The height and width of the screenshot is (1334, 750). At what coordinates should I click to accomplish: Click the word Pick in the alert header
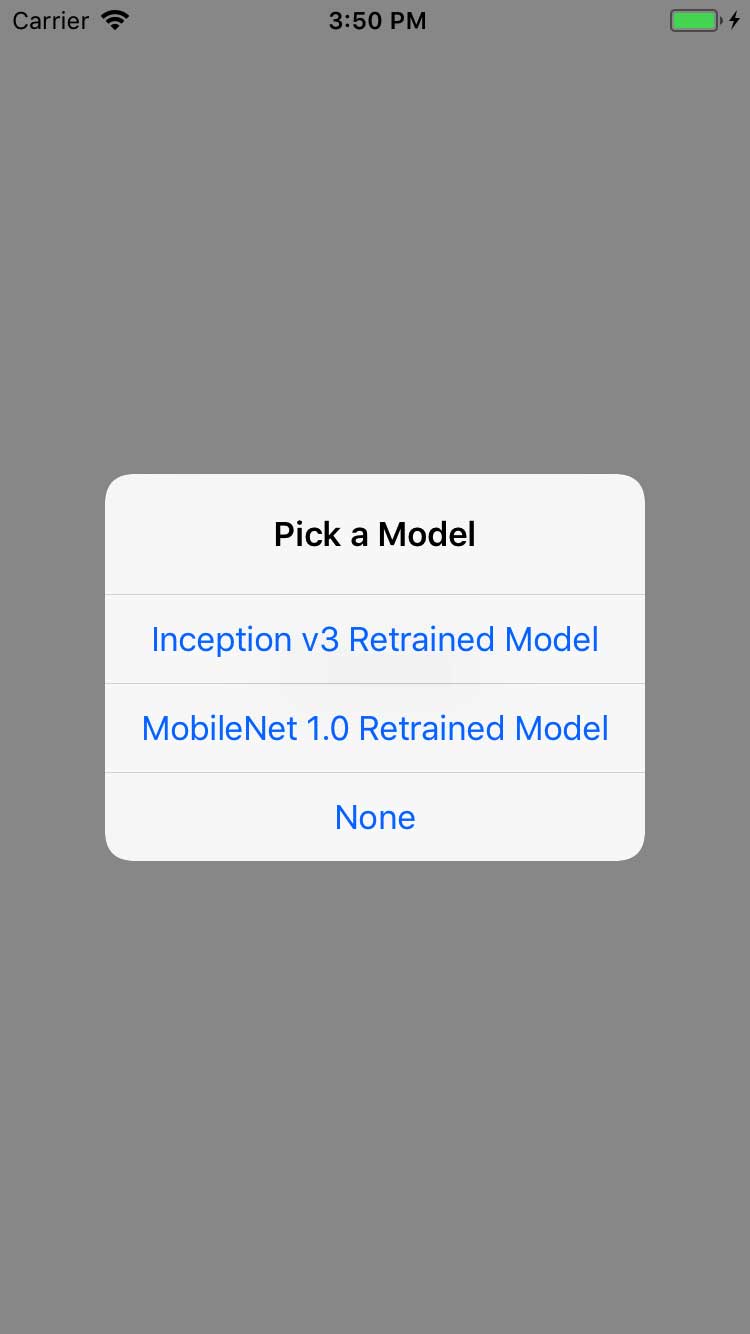pos(307,535)
